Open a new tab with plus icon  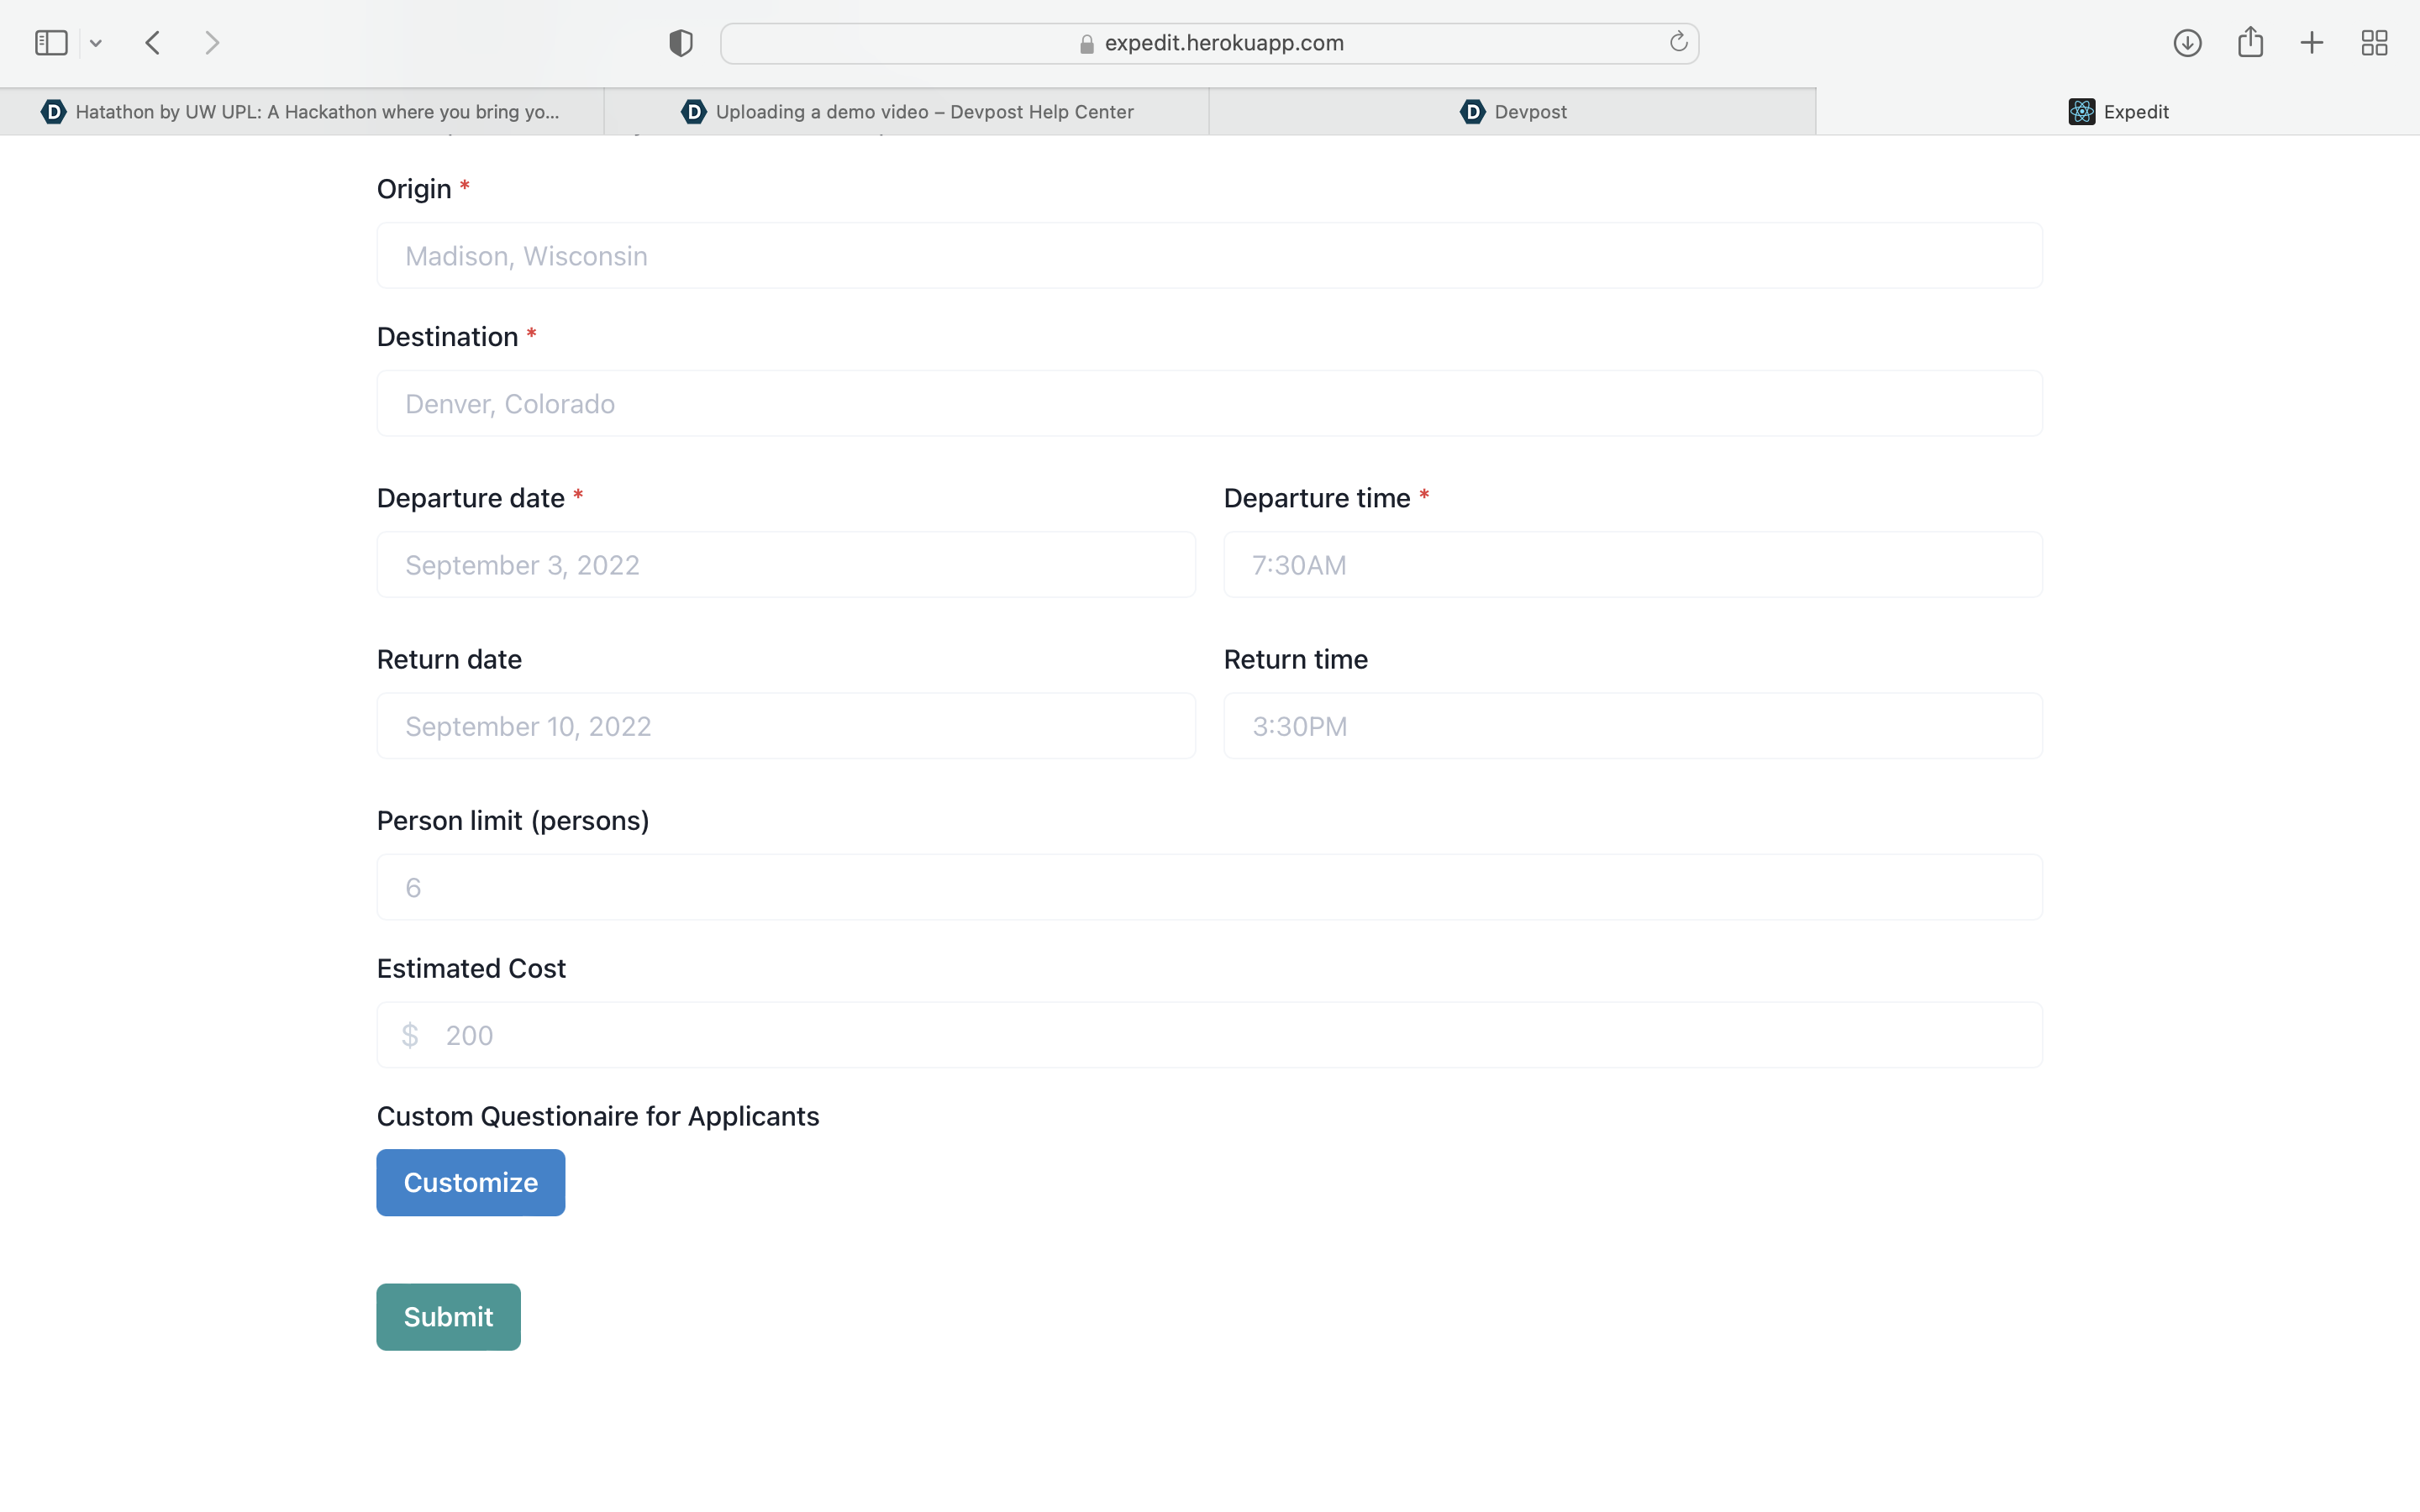[x=2312, y=43]
